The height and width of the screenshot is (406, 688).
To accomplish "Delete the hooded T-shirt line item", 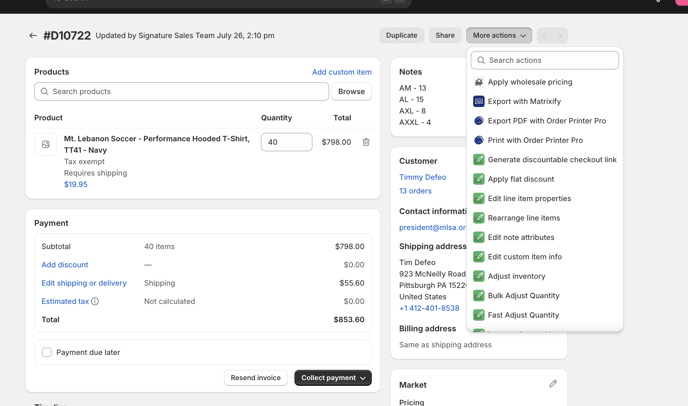I will pos(366,142).
